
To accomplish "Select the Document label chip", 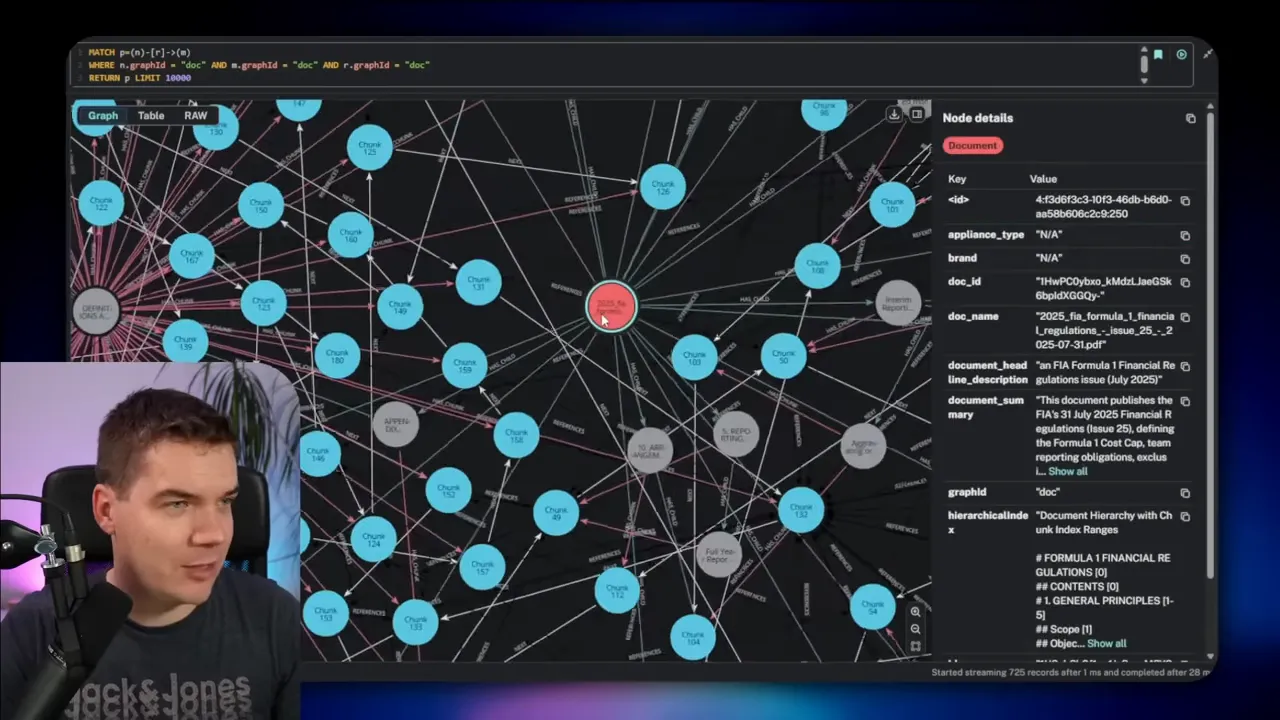I will 972,145.
